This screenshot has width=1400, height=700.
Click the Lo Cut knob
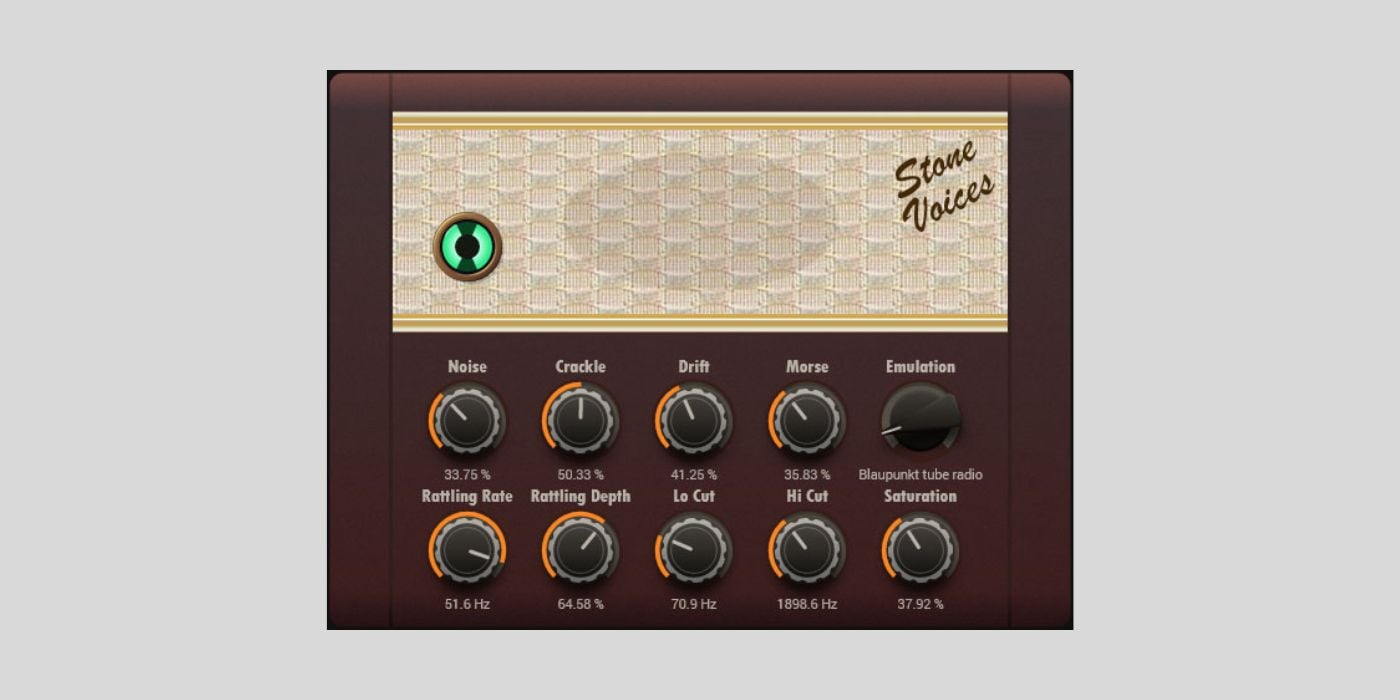tap(694, 551)
